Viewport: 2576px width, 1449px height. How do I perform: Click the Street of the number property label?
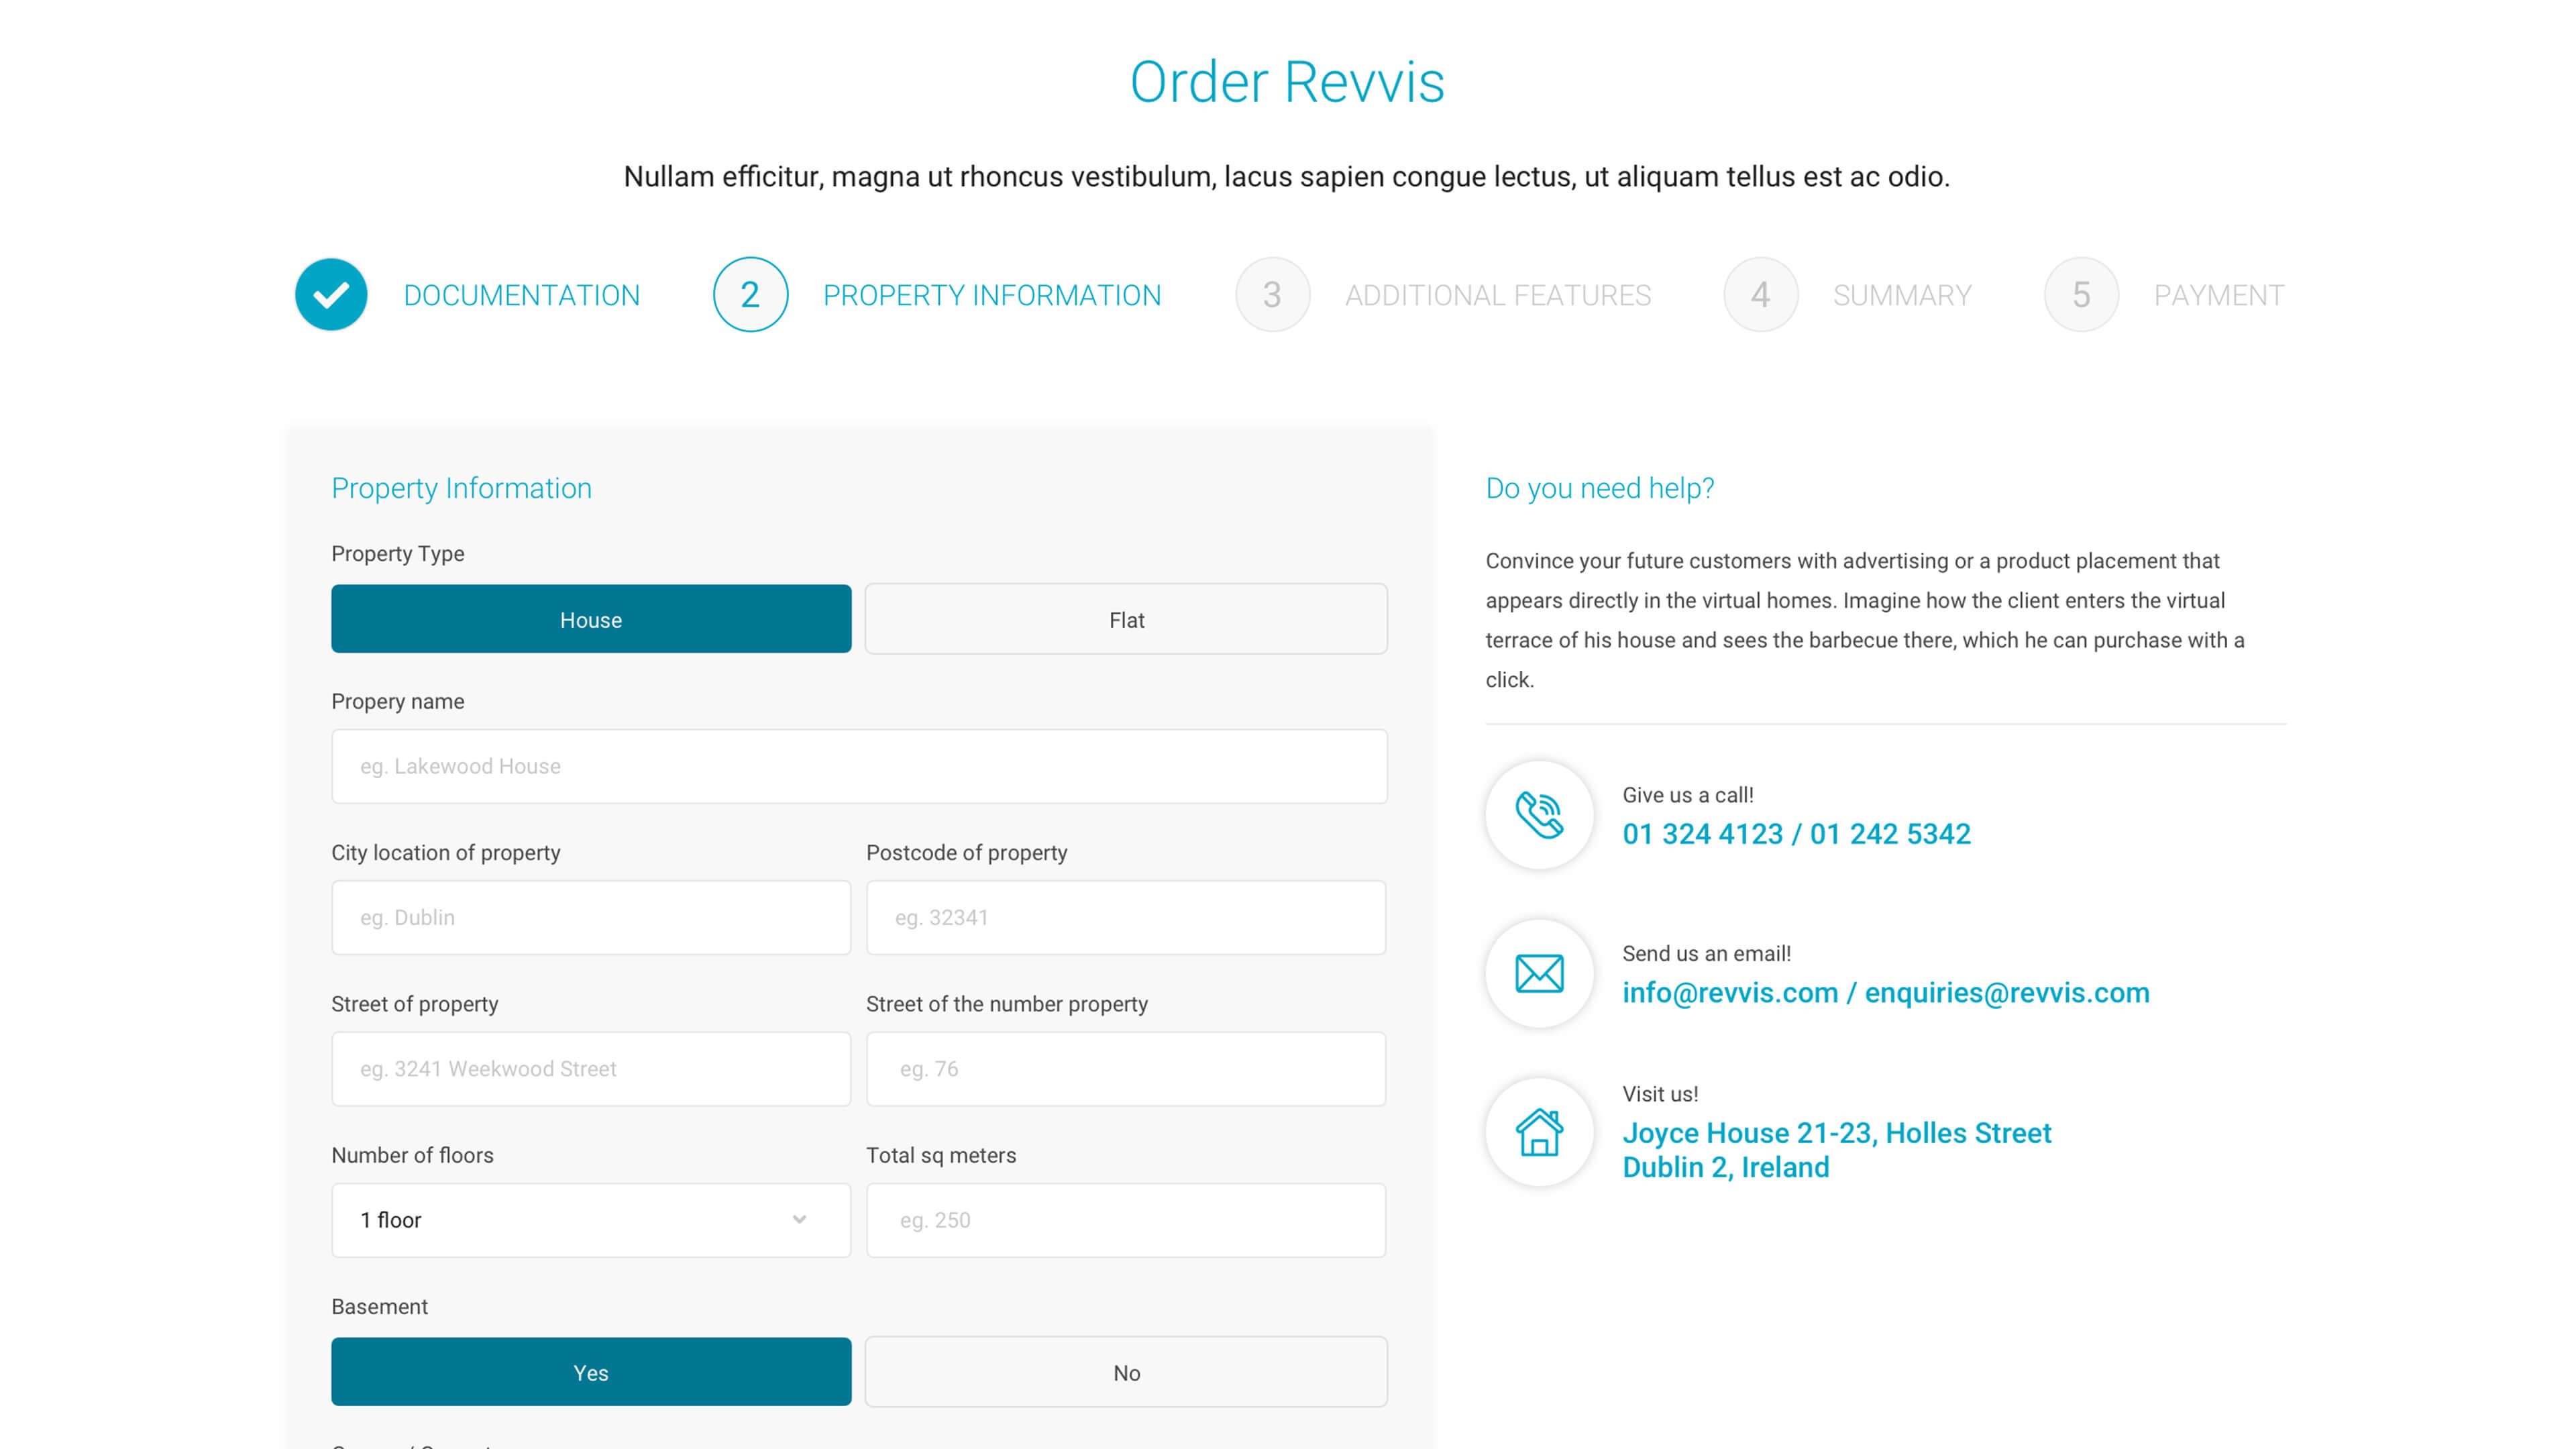(x=1006, y=1004)
